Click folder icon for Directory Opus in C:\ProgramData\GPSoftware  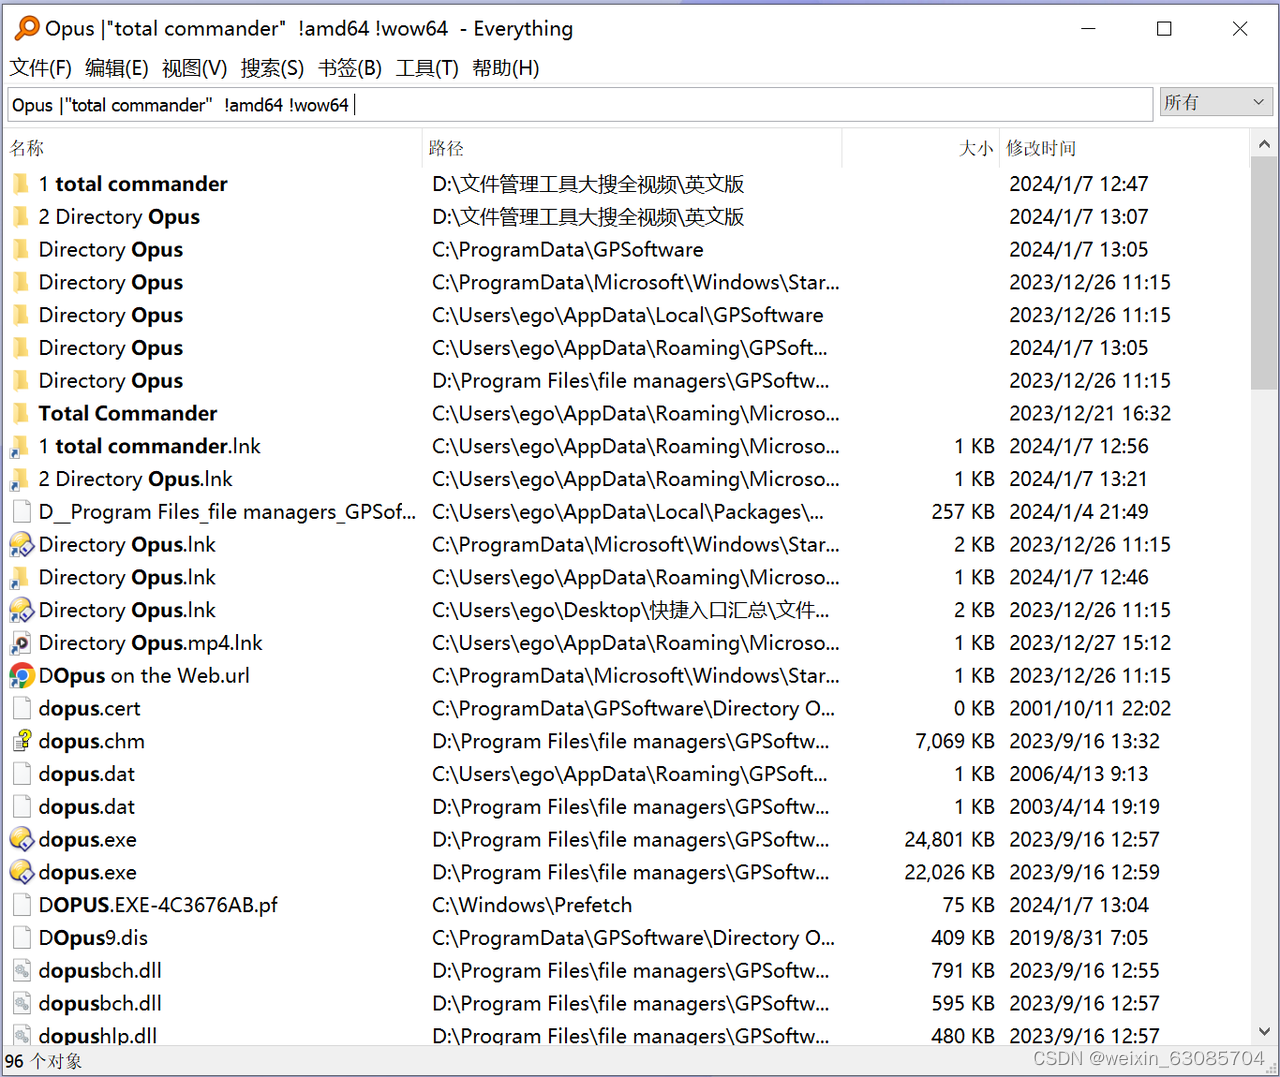click(21, 250)
